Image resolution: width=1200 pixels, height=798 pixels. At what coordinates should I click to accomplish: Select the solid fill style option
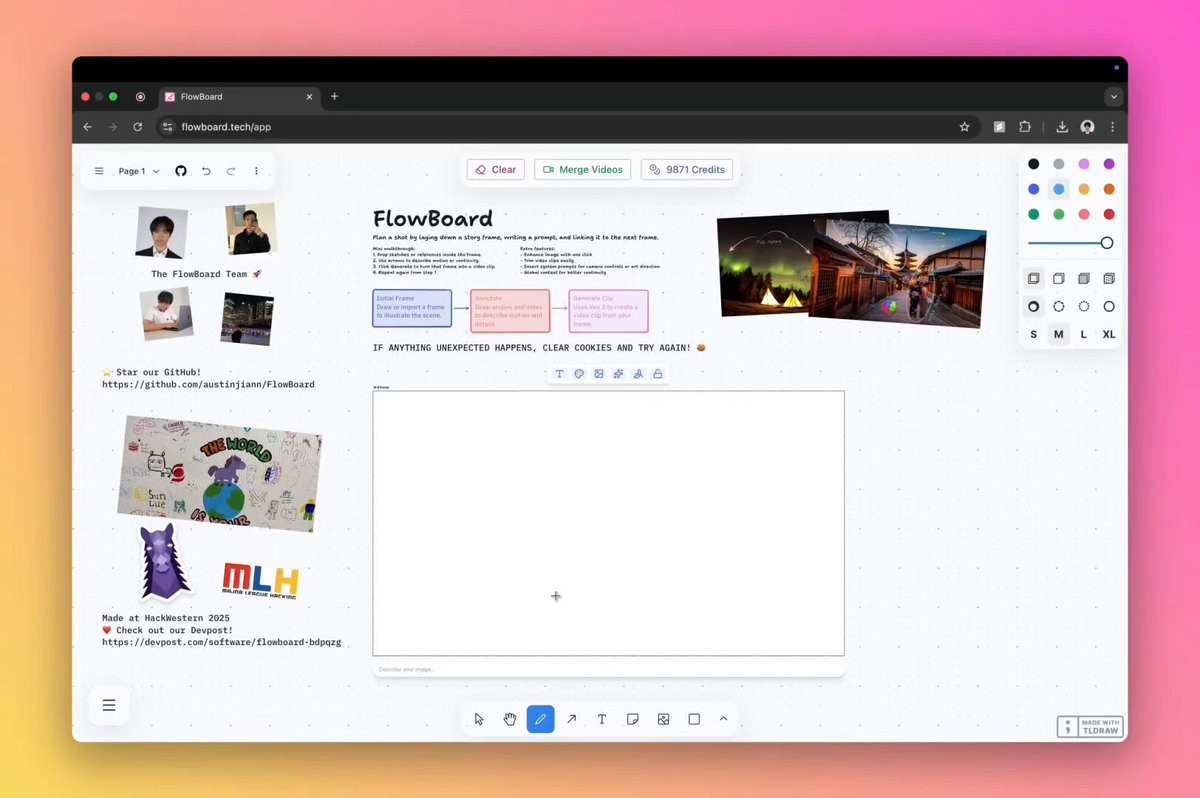click(x=1084, y=279)
